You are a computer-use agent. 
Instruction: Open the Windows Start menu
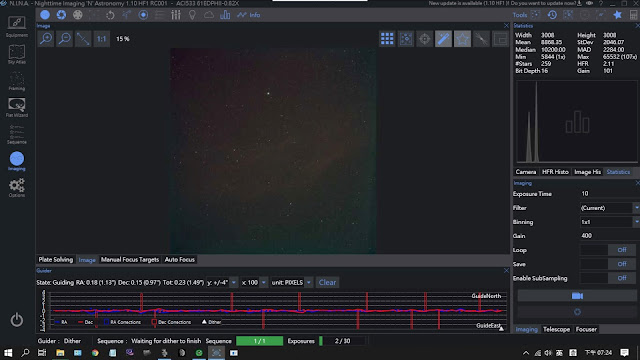point(8,353)
